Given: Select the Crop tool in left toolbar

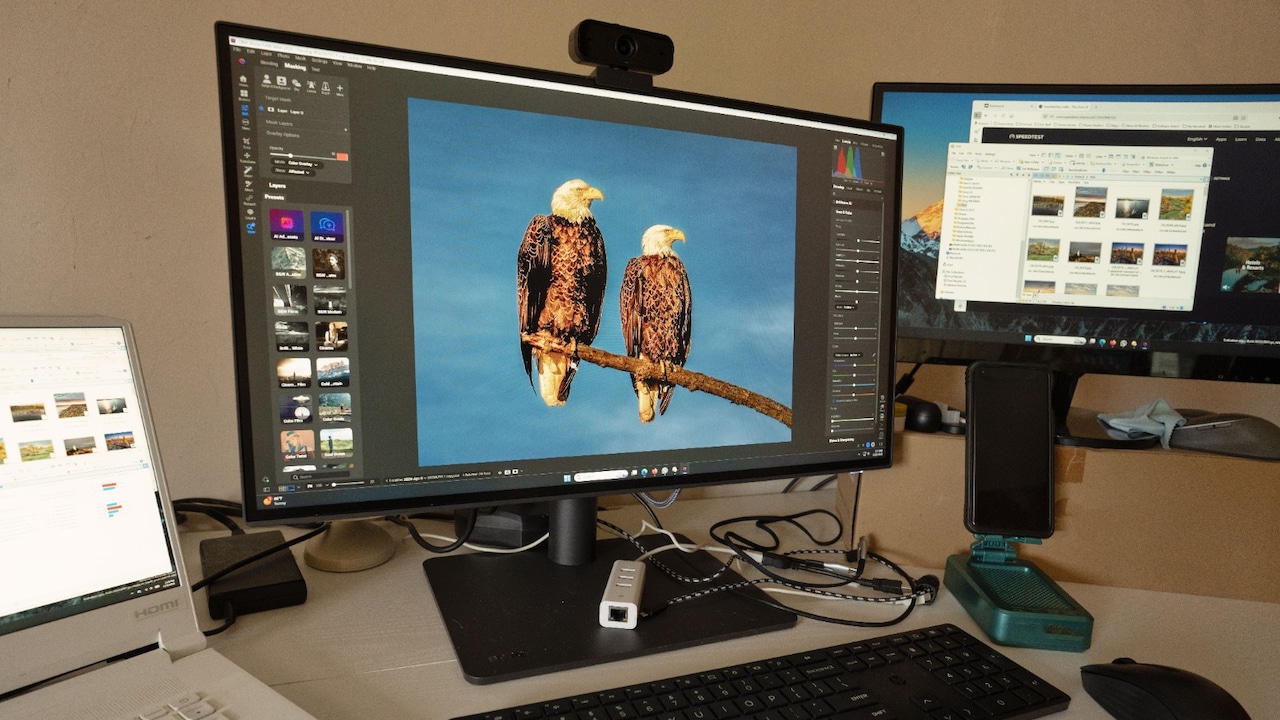Looking at the screenshot, I should [x=247, y=141].
